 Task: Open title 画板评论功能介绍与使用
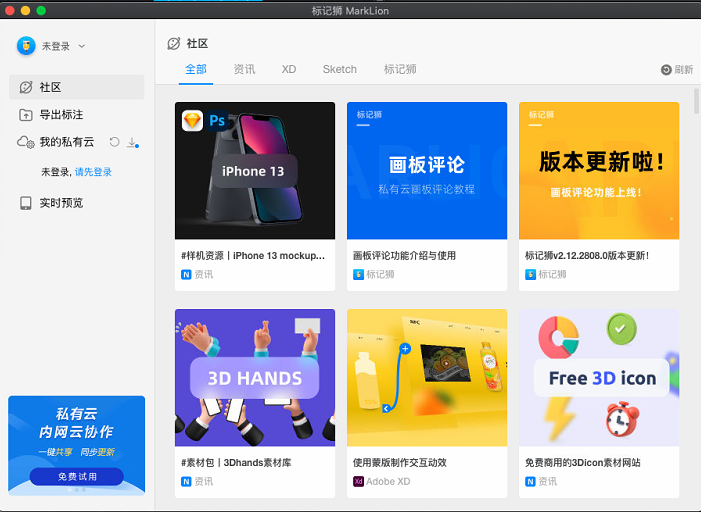coord(404,255)
